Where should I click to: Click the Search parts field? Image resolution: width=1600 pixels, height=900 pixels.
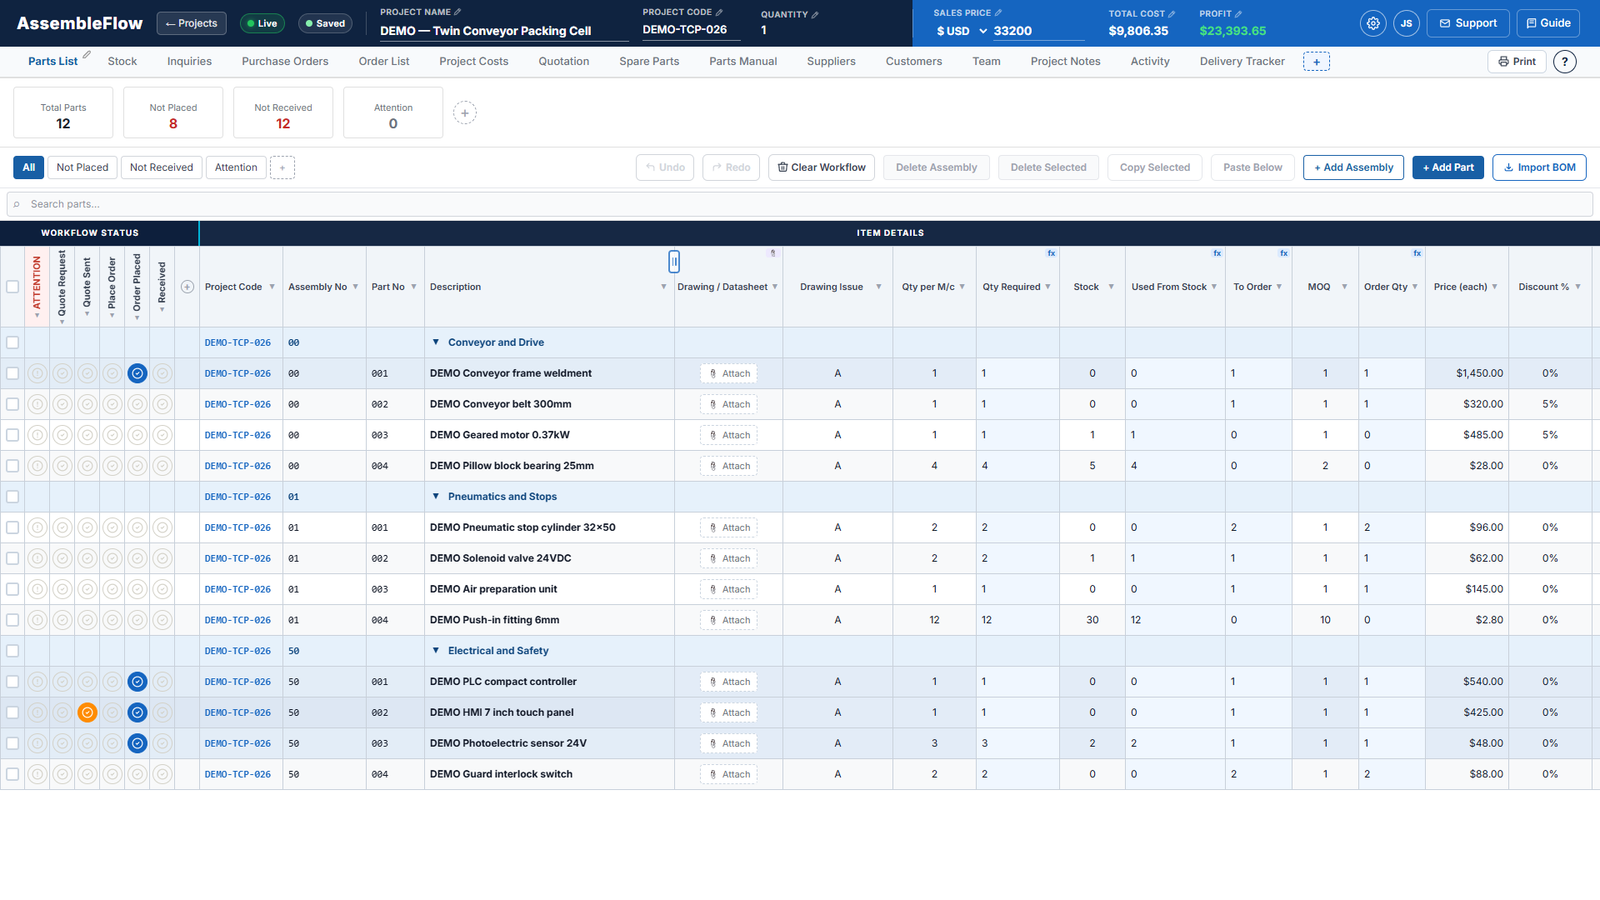(x=800, y=204)
